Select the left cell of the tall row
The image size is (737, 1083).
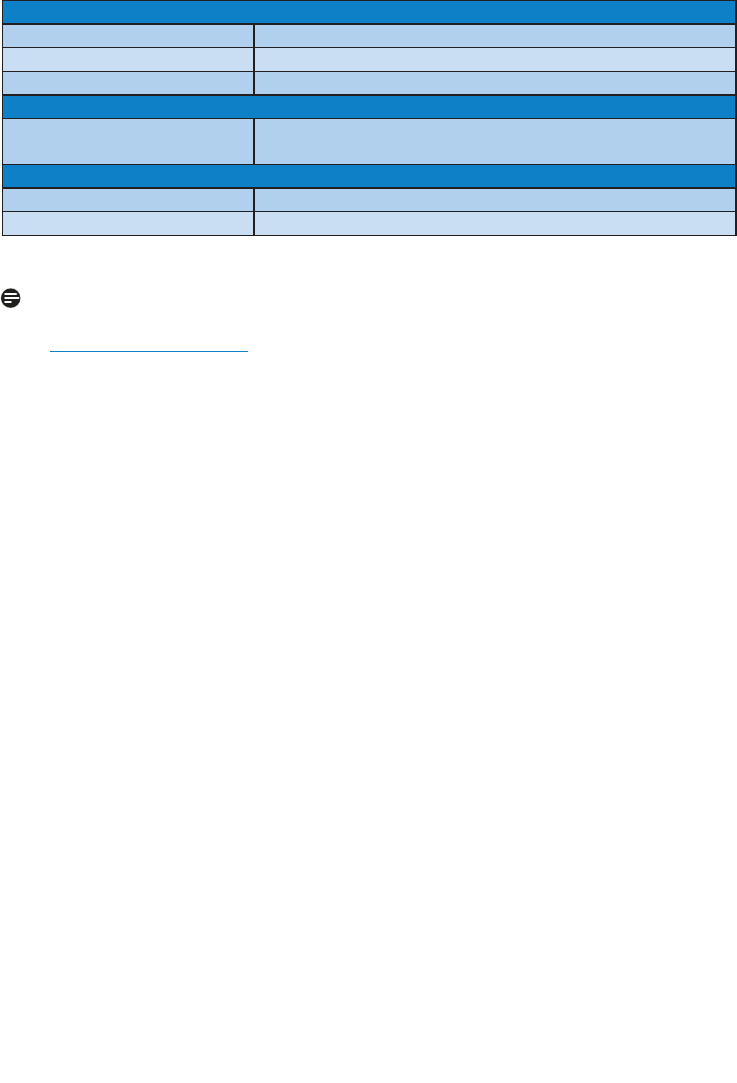128,142
